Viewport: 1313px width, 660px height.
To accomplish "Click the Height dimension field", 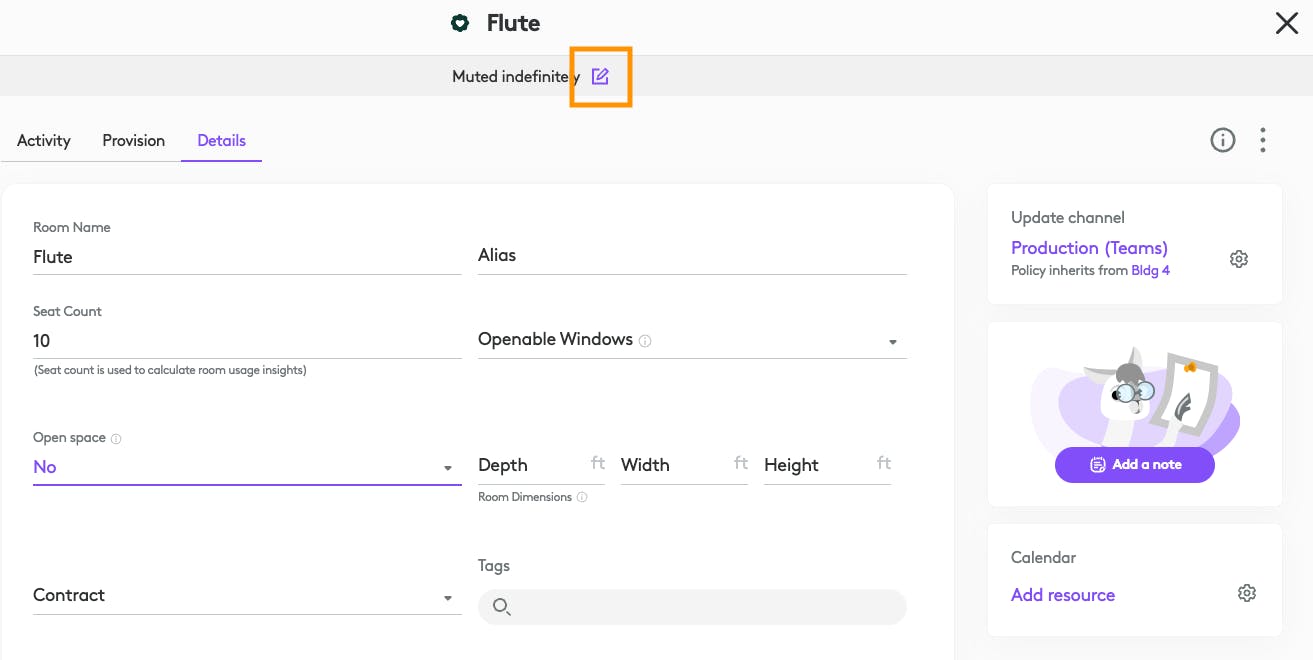I will tap(827, 465).
